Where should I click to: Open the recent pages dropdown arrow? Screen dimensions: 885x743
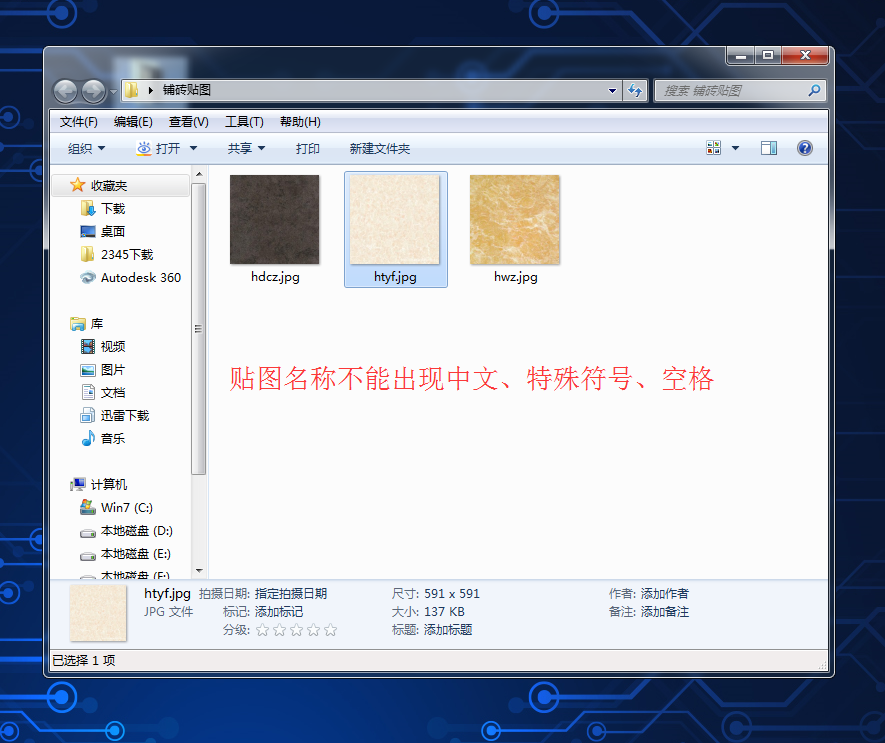pos(113,91)
